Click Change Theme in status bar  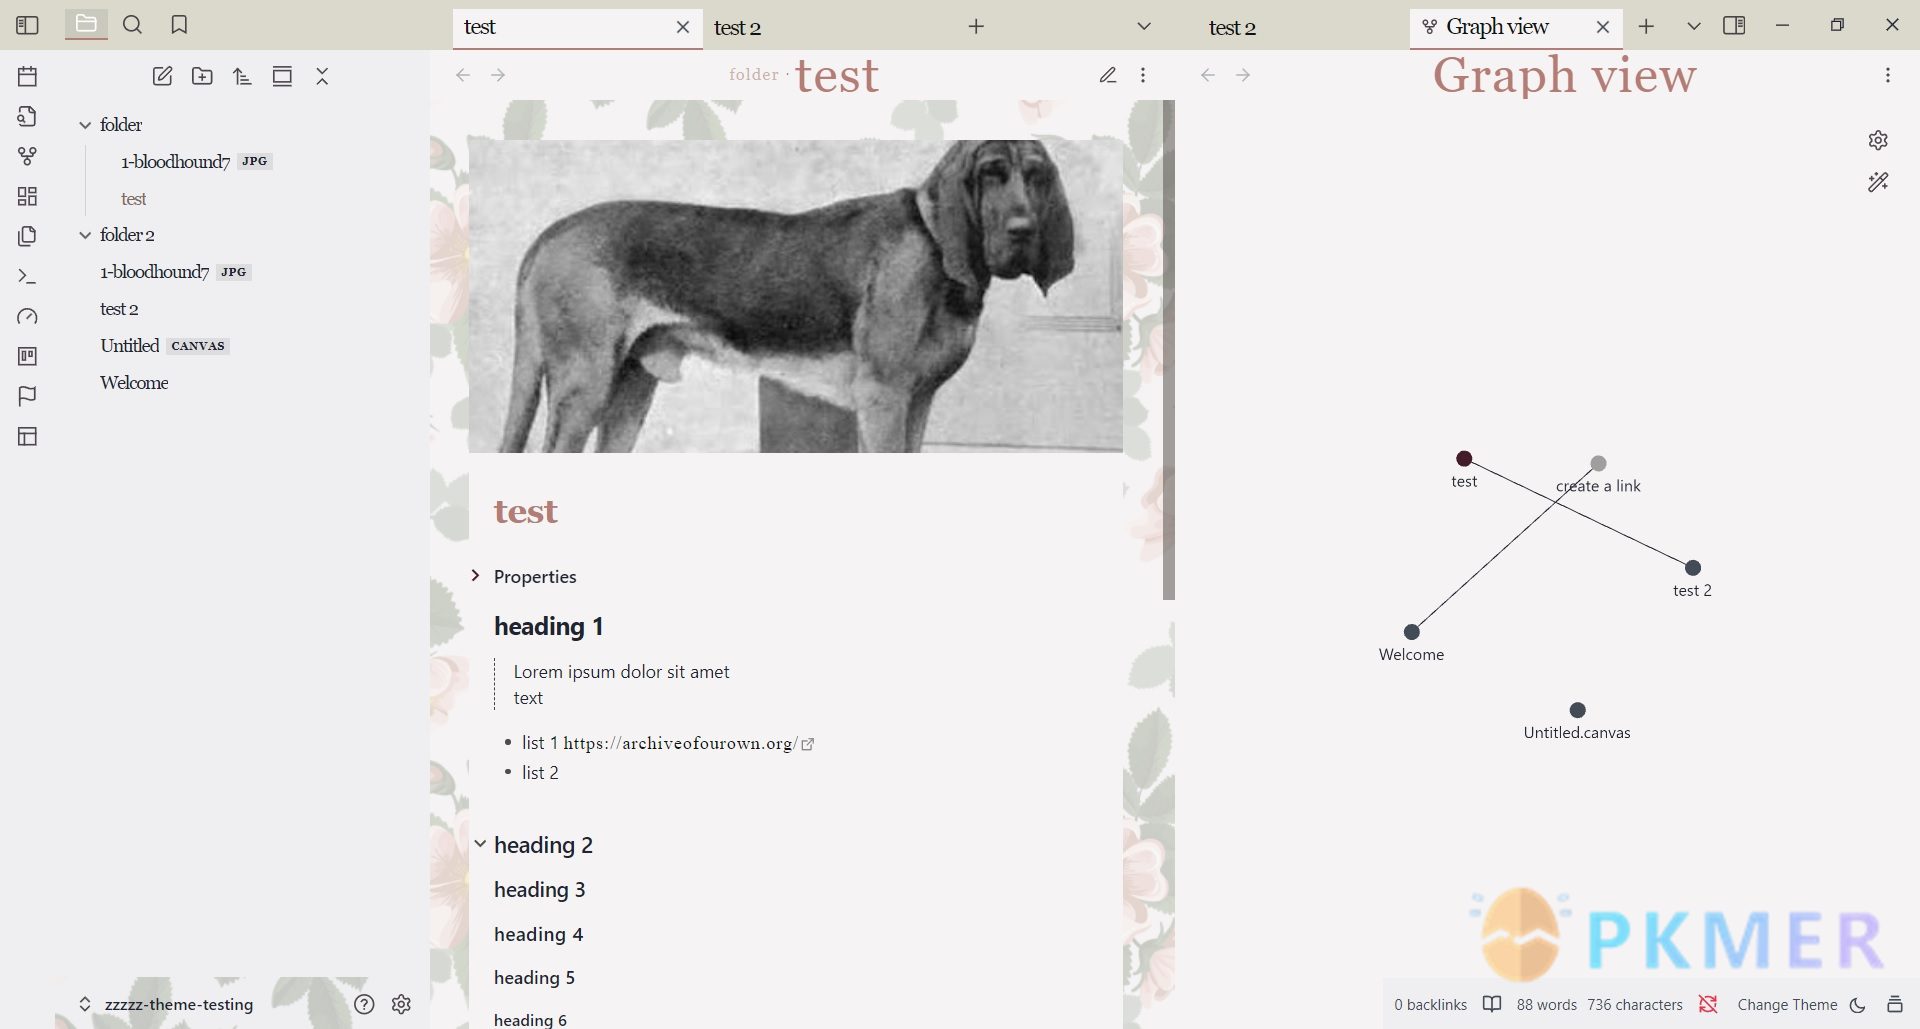[1786, 1005]
